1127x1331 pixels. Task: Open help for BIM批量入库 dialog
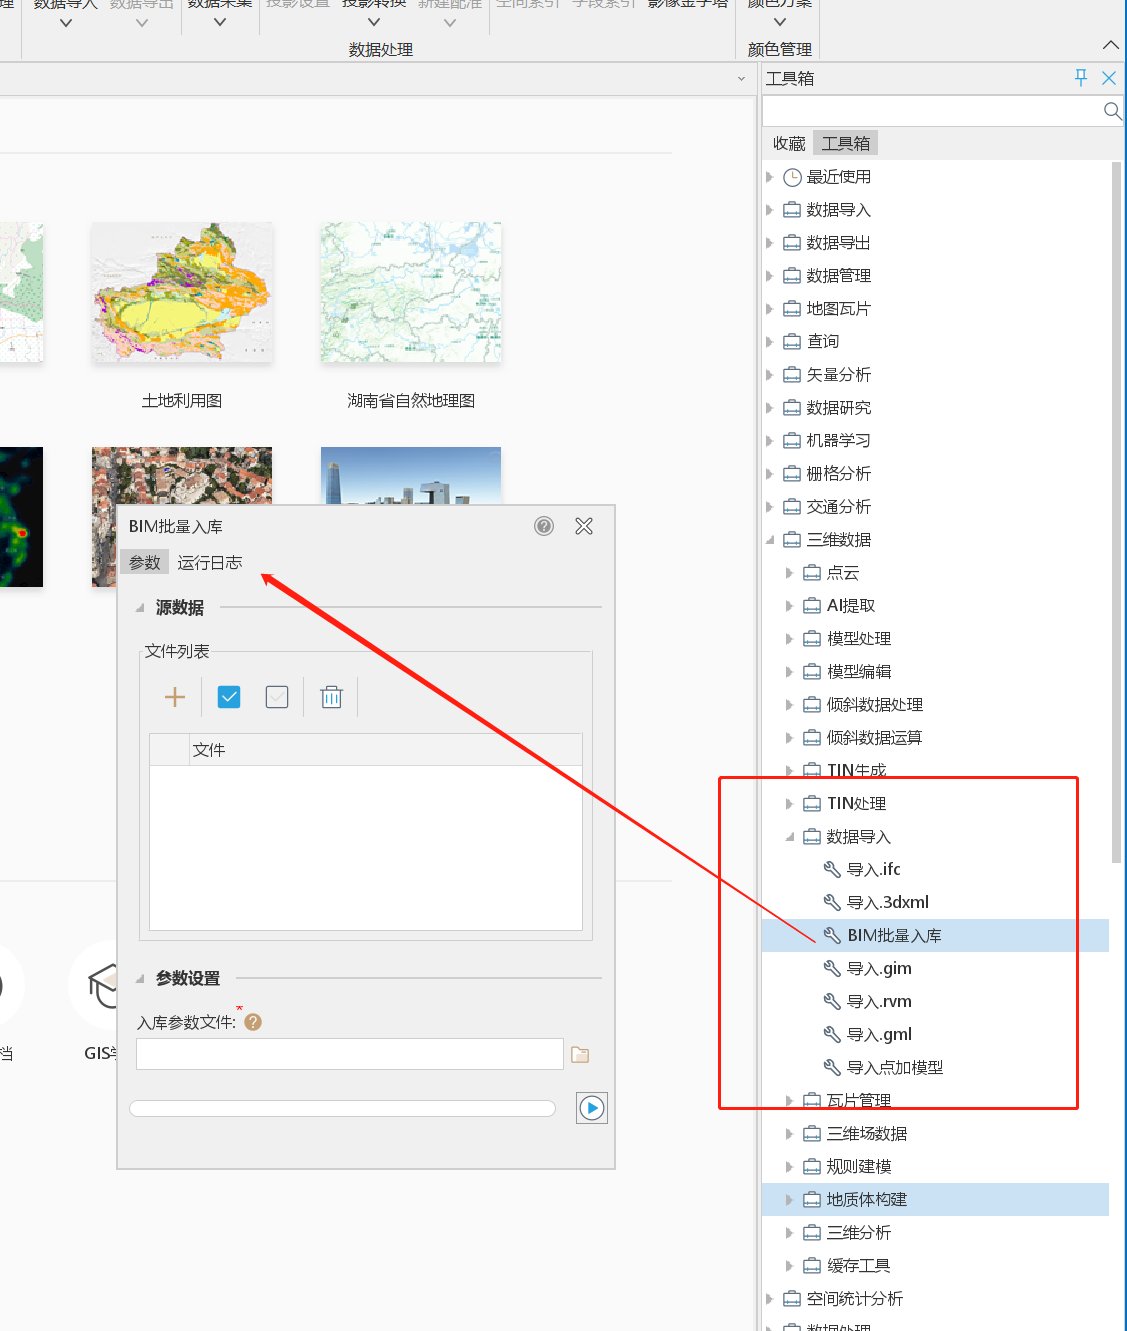544,526
